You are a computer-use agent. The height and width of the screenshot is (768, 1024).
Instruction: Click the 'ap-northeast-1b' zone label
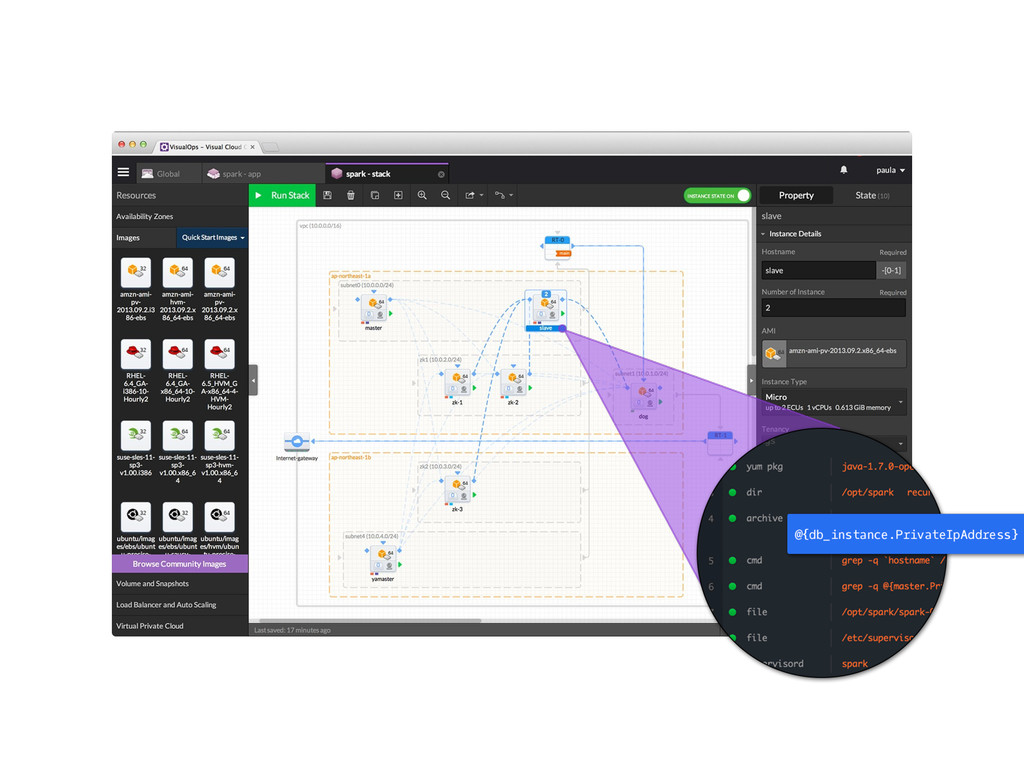(x=351, y=457)
